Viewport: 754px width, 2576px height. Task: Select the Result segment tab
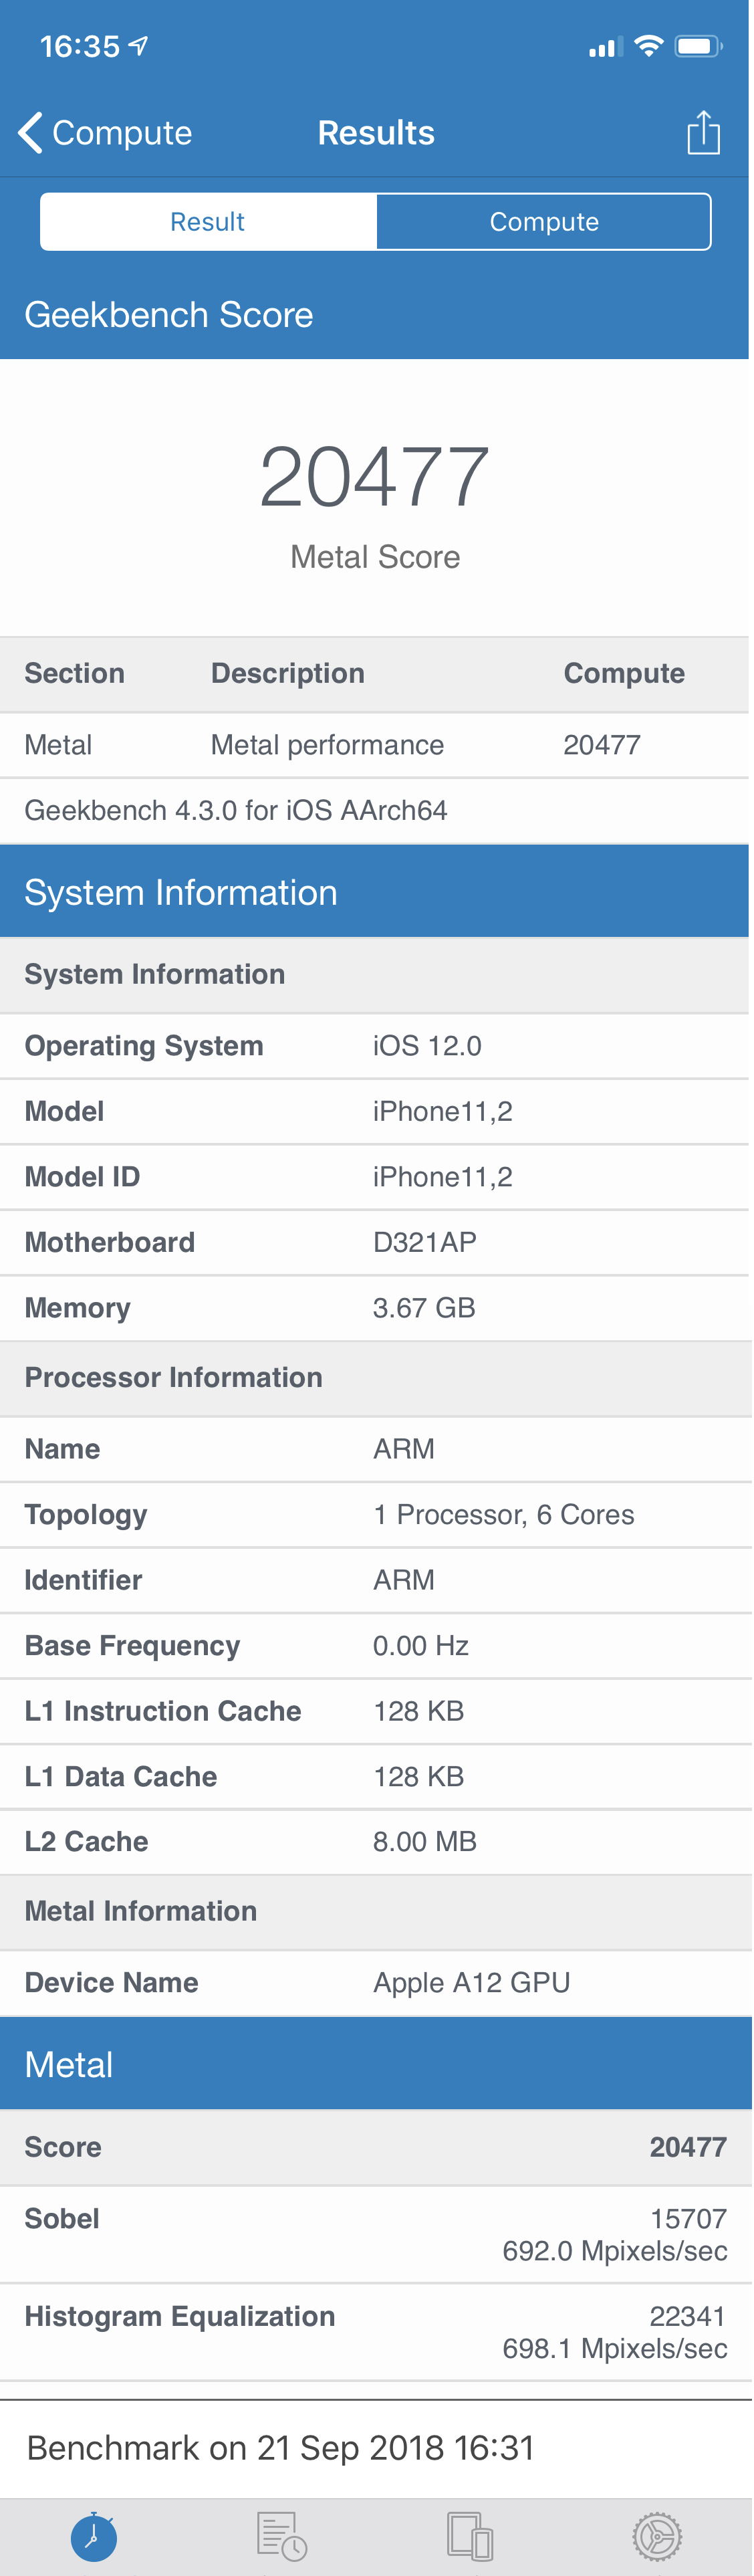tap(208, 221)
